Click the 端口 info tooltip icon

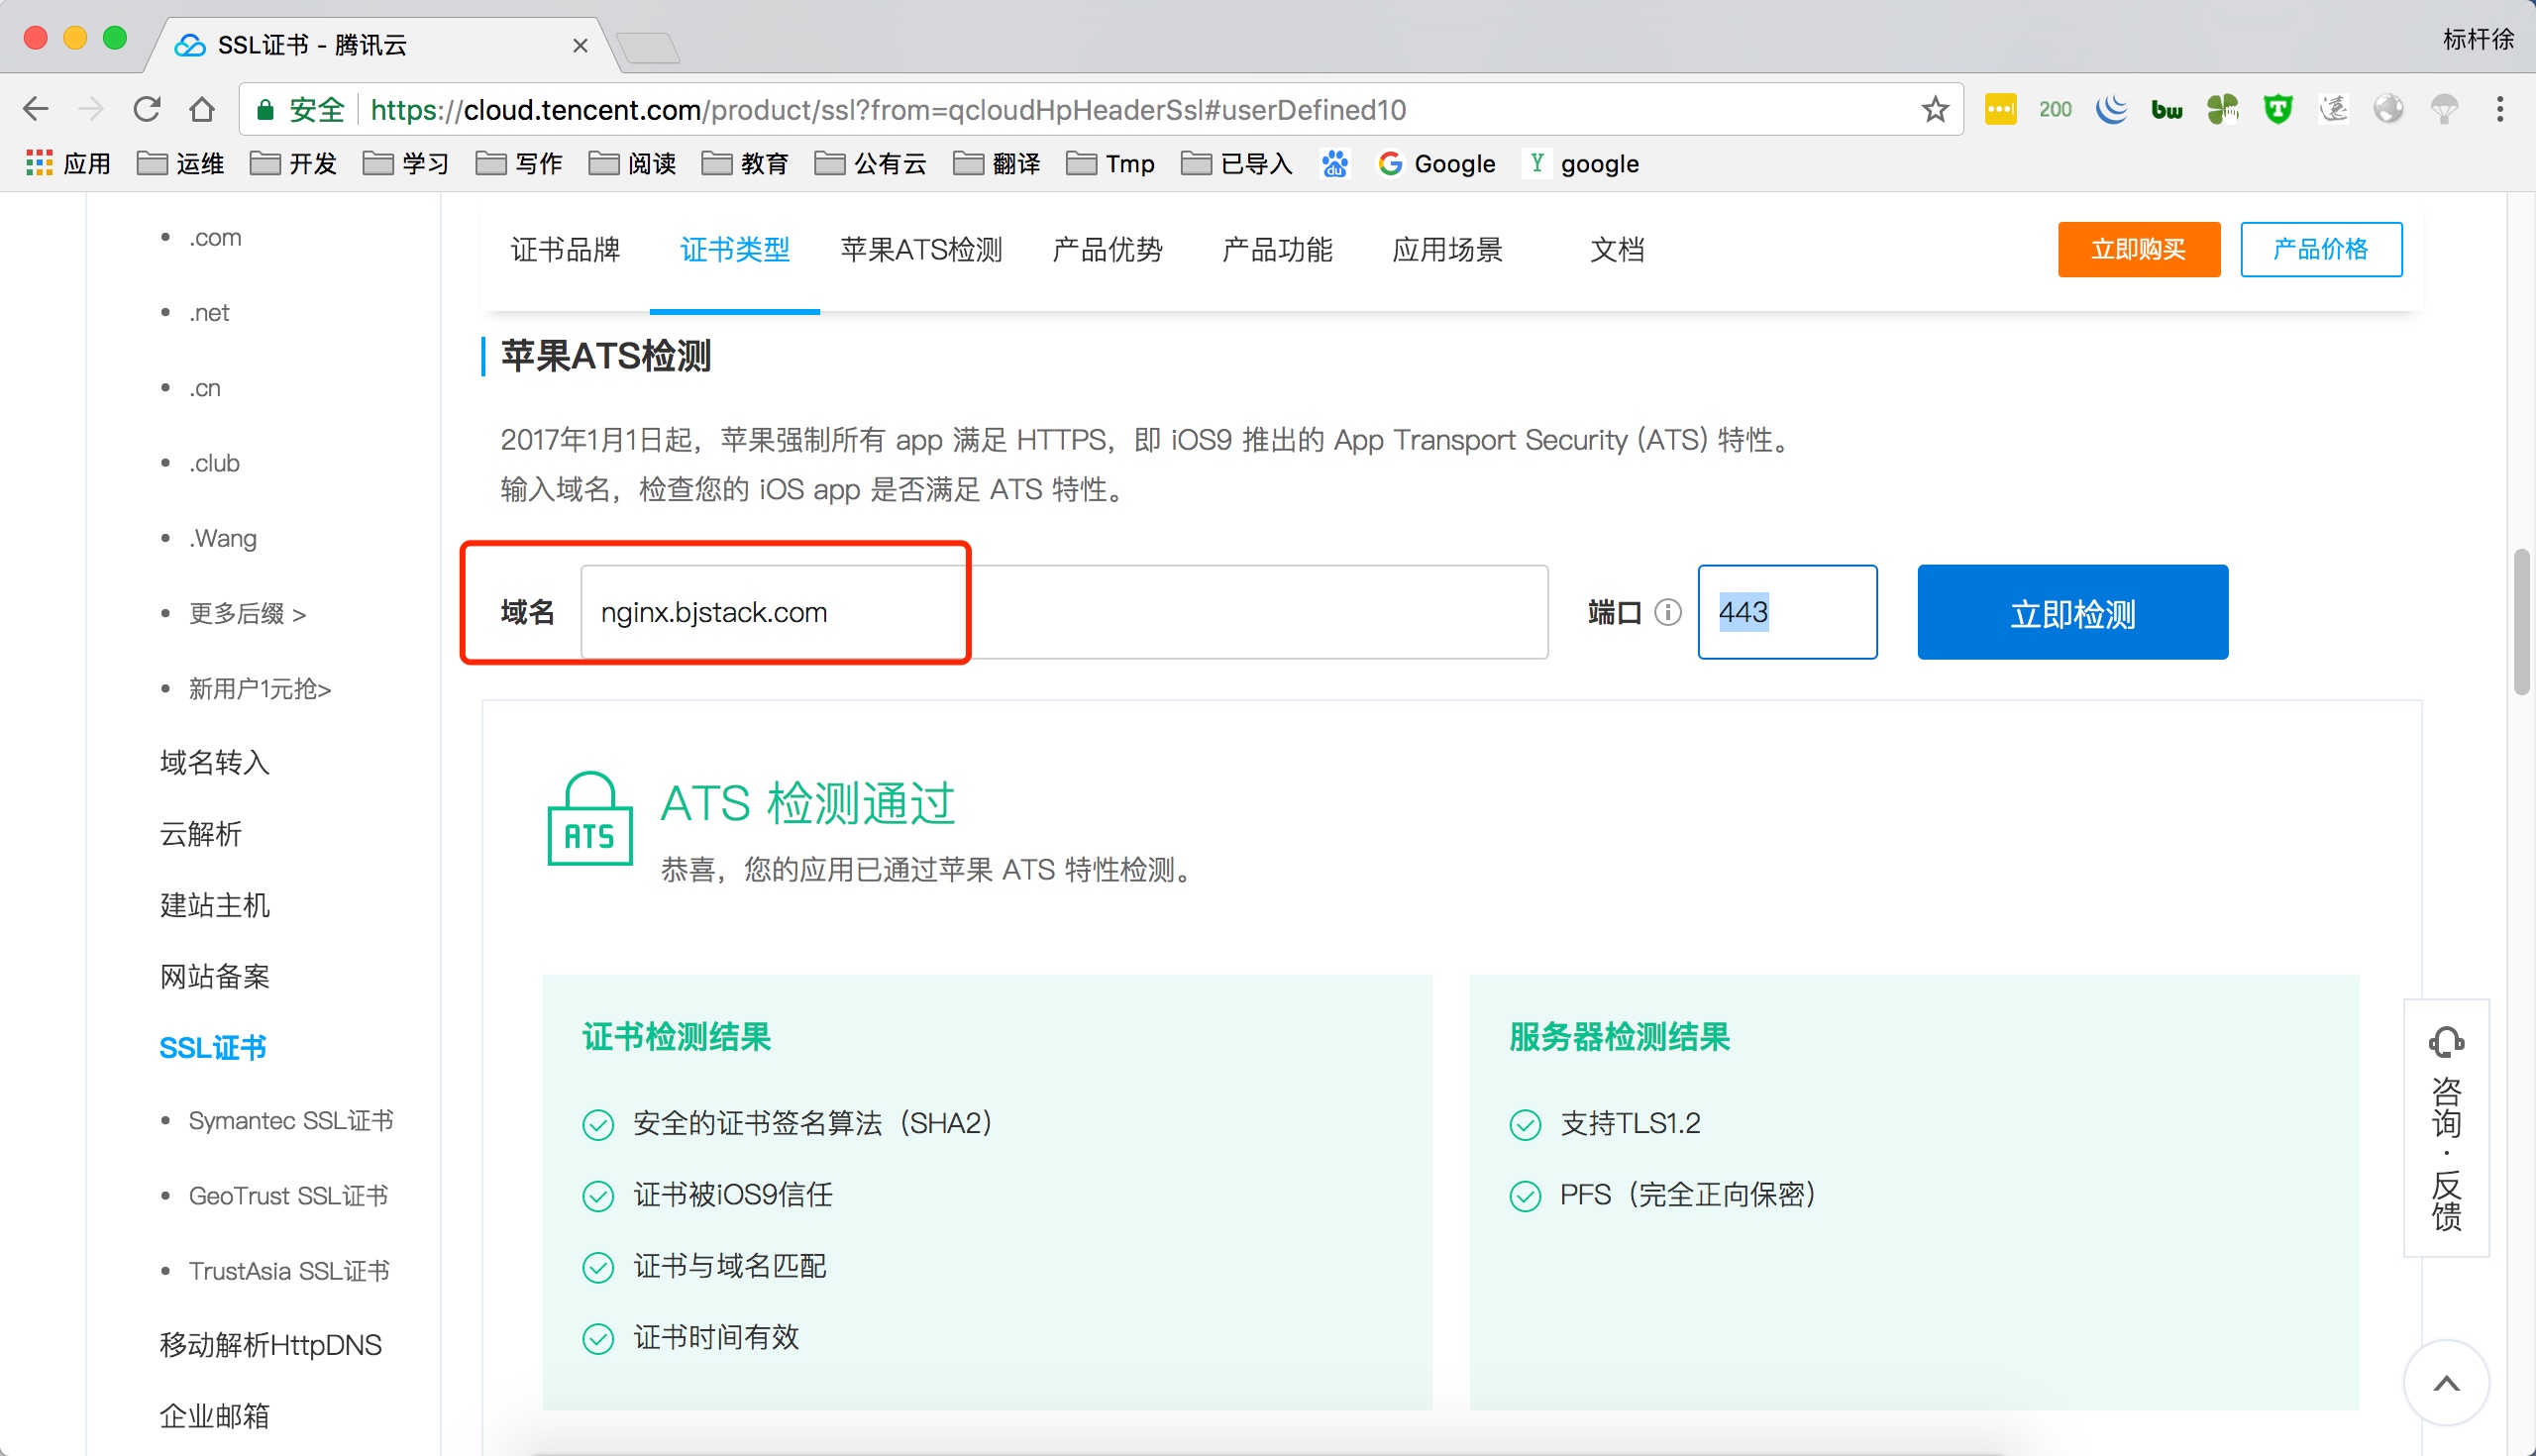pos(1667,612)
